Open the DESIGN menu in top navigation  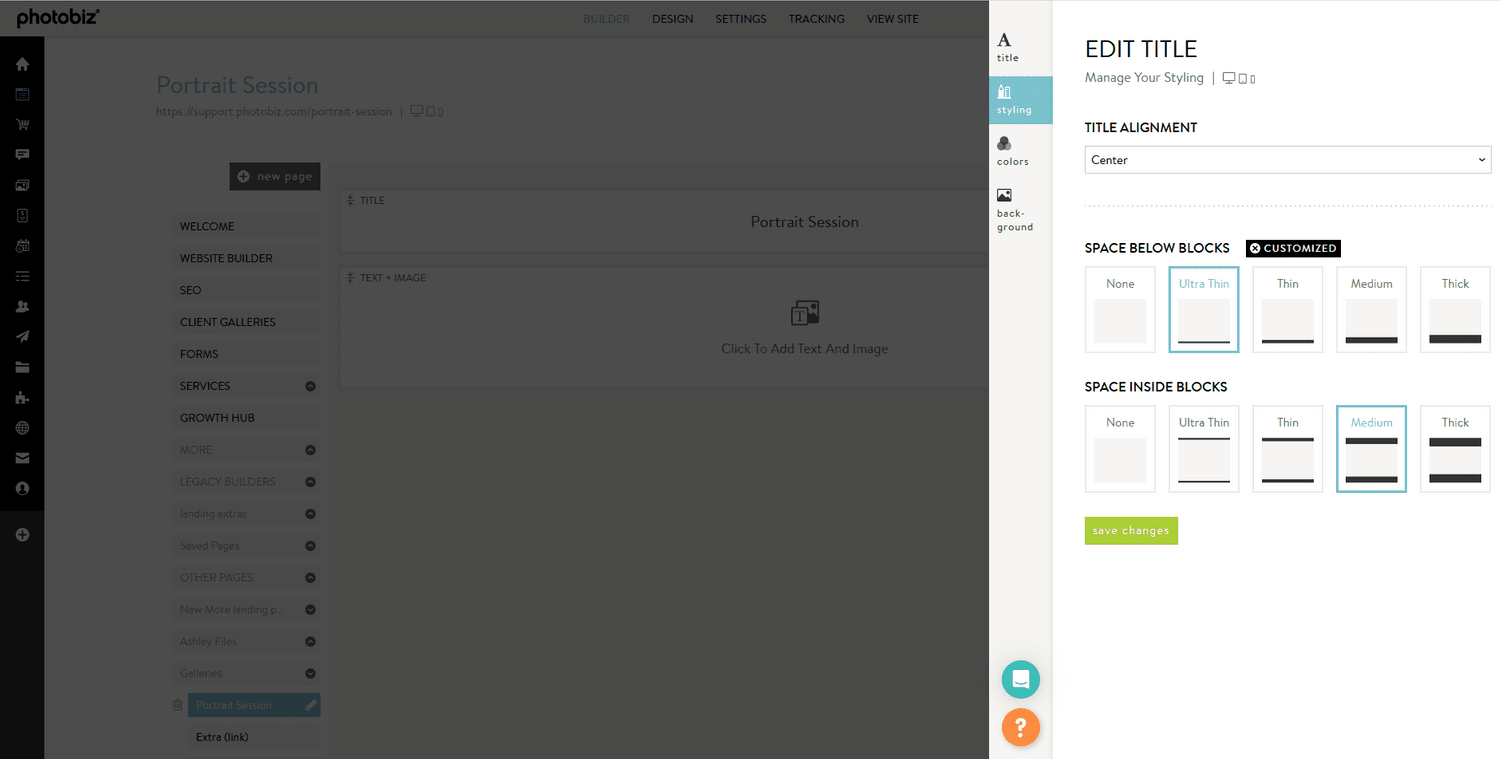(x=672, y=19)
